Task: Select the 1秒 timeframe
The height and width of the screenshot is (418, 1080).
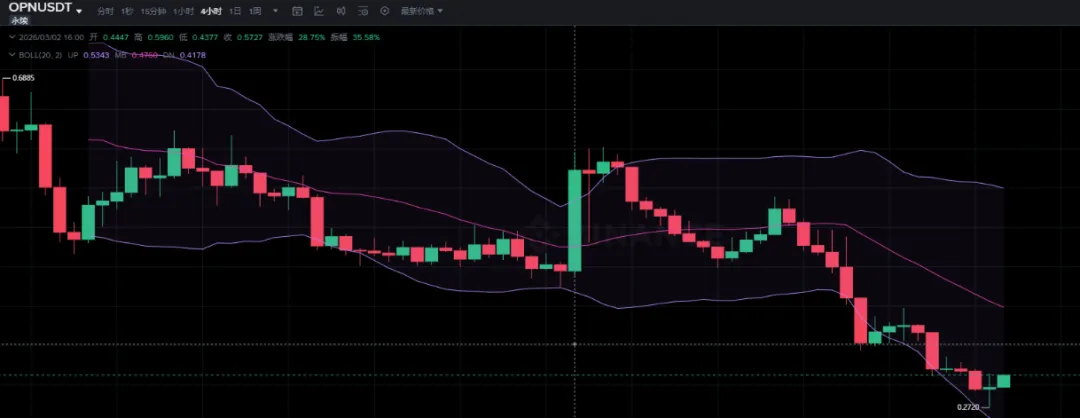Action: [127, 11]
